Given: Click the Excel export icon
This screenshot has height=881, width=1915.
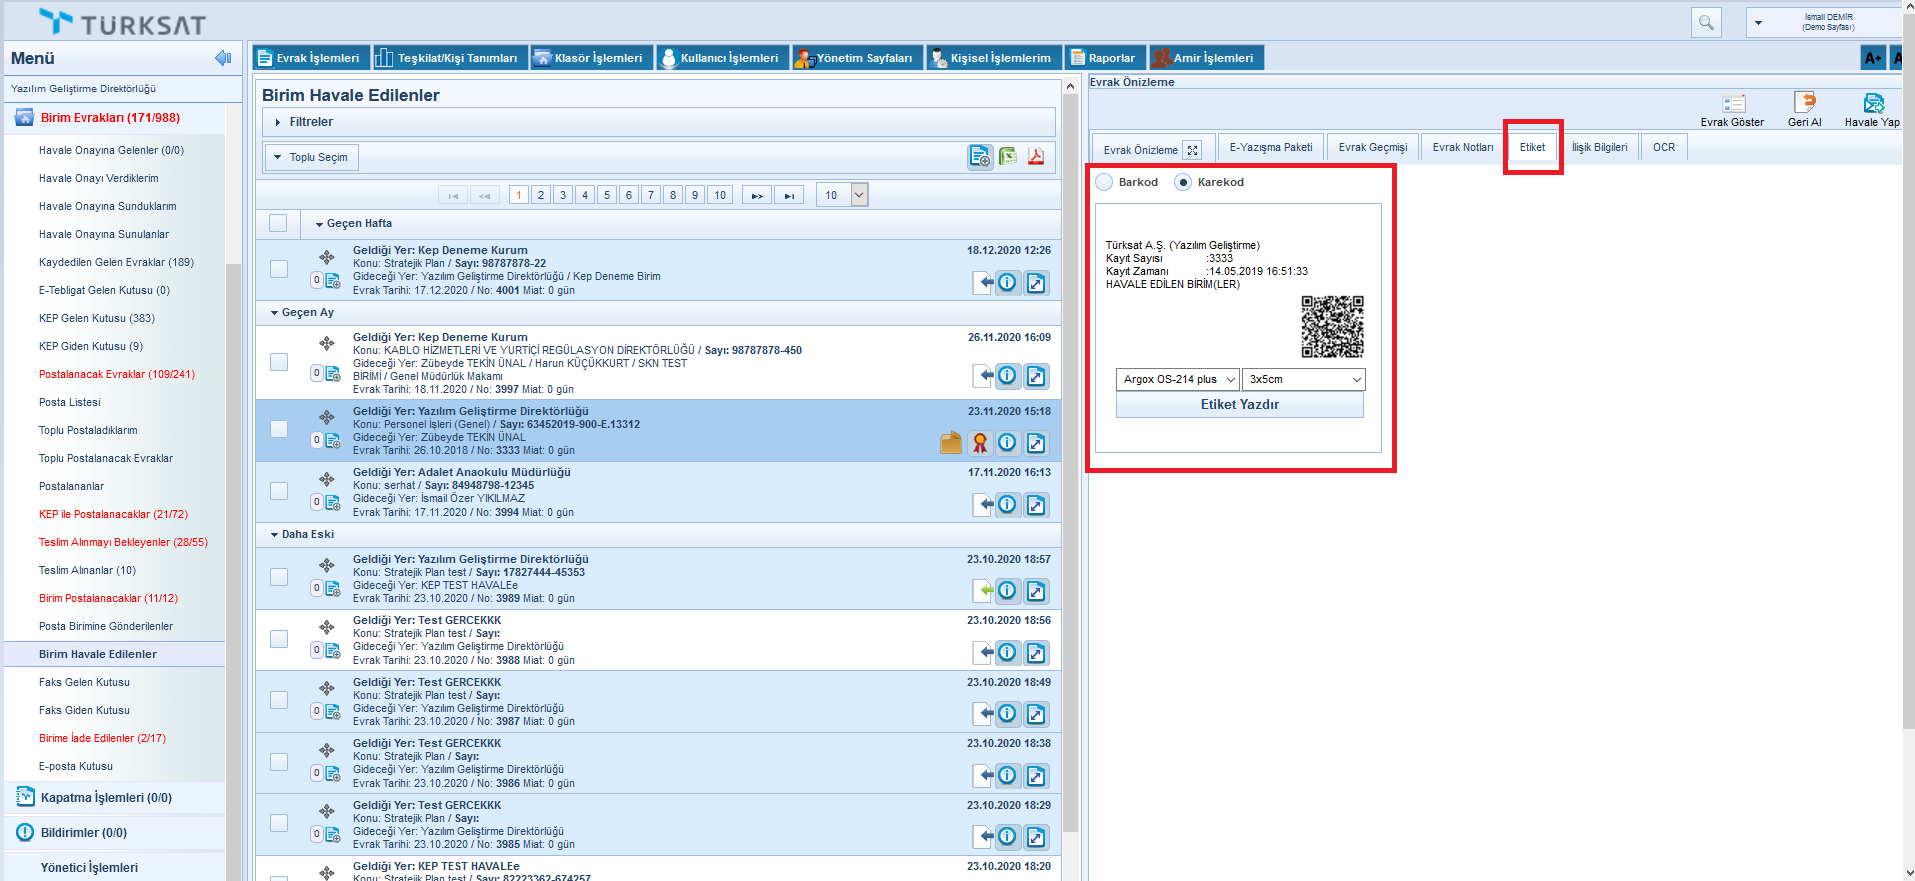Looking at the screenshot, I should pyautogui.click(x=1008, y=157).
